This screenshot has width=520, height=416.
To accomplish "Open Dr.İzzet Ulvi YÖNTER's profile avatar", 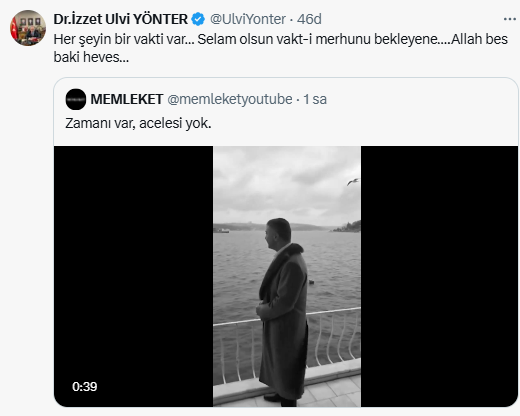I will [x=28, y=28].
